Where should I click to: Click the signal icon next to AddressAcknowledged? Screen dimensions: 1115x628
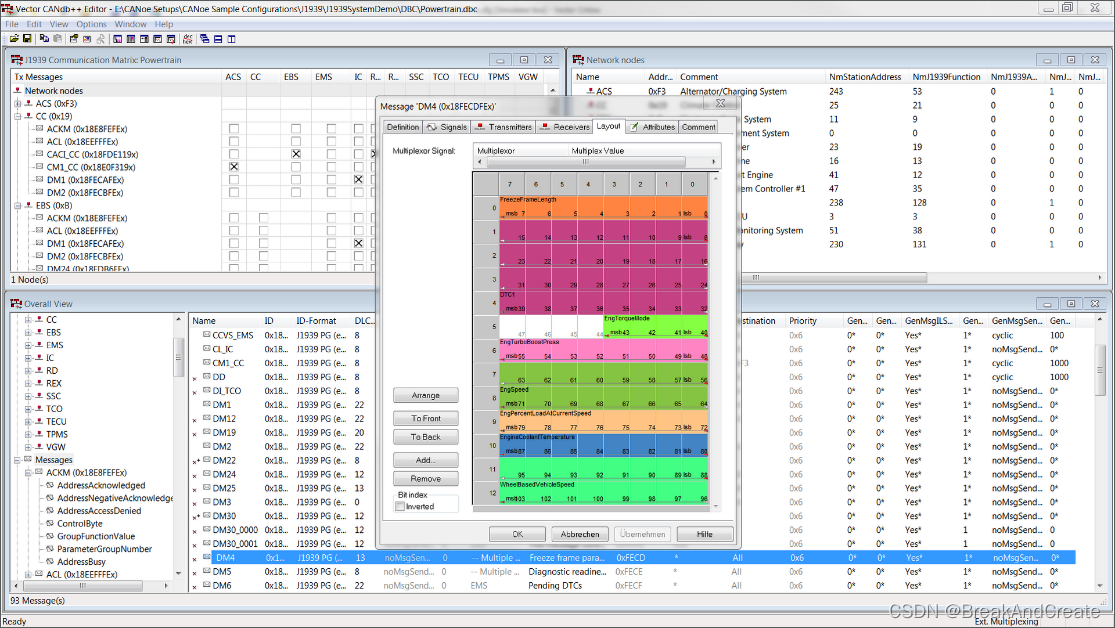(x=50, y=485)
